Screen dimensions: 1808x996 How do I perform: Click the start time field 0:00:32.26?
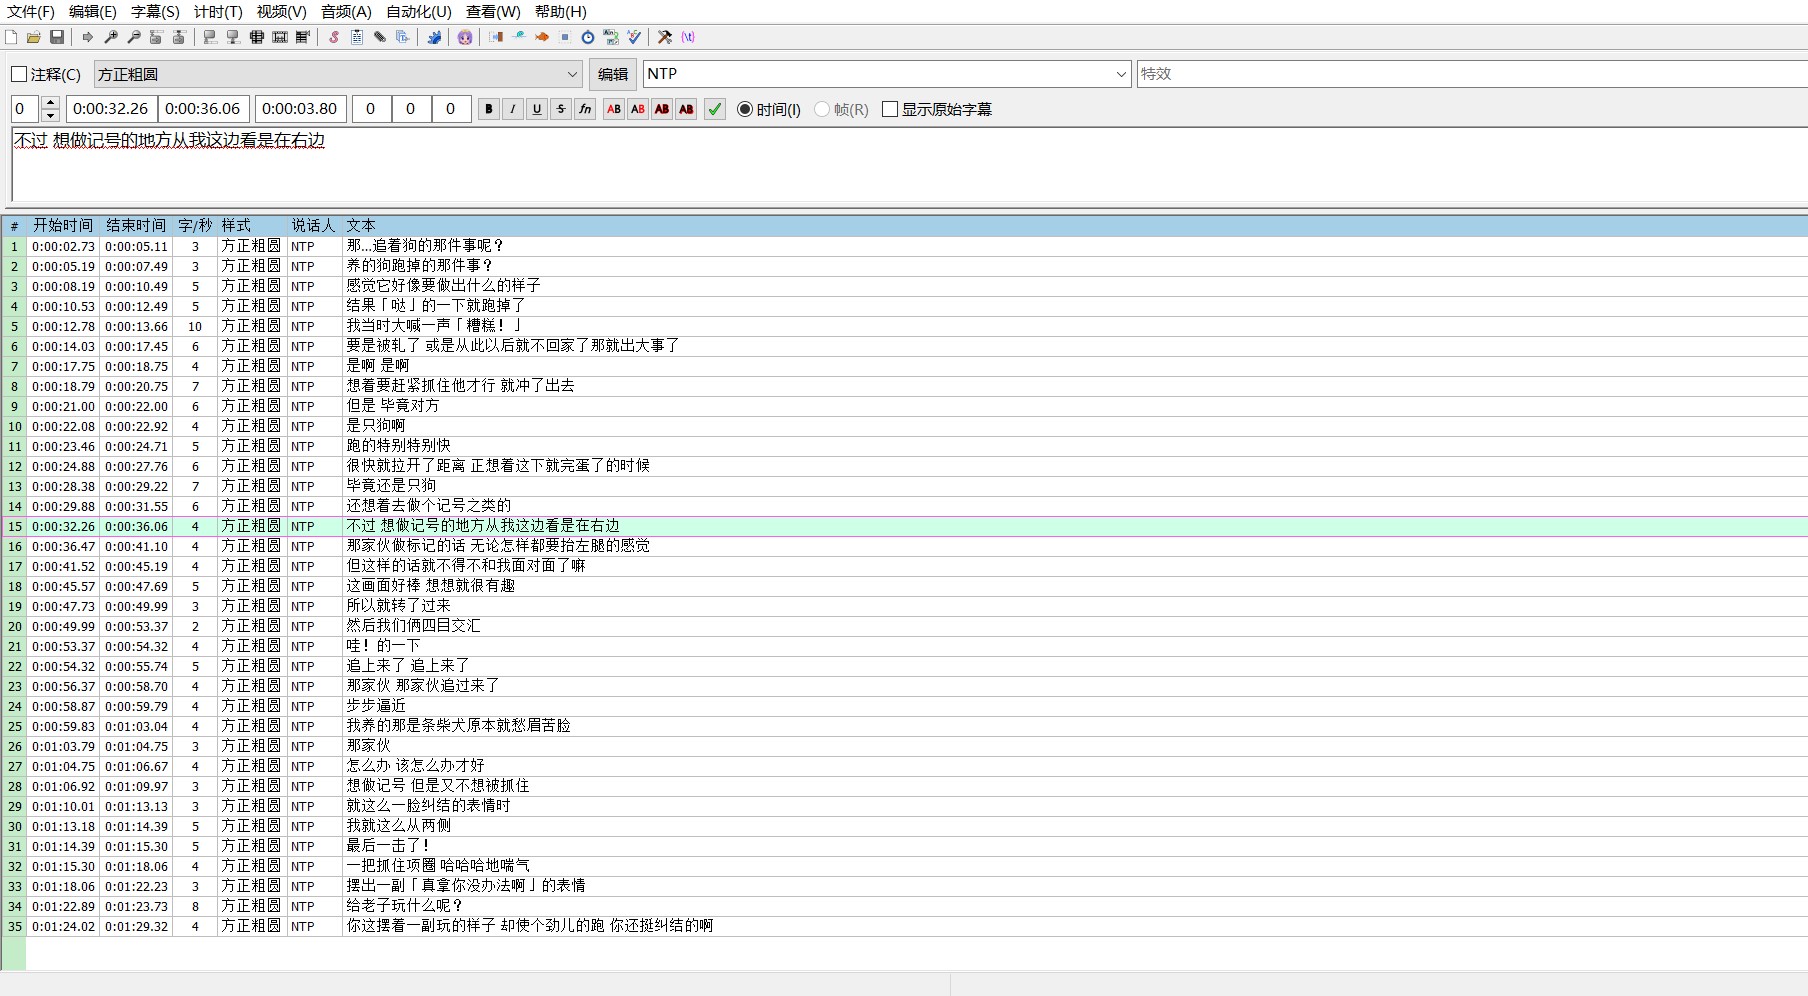coord(110,109)
